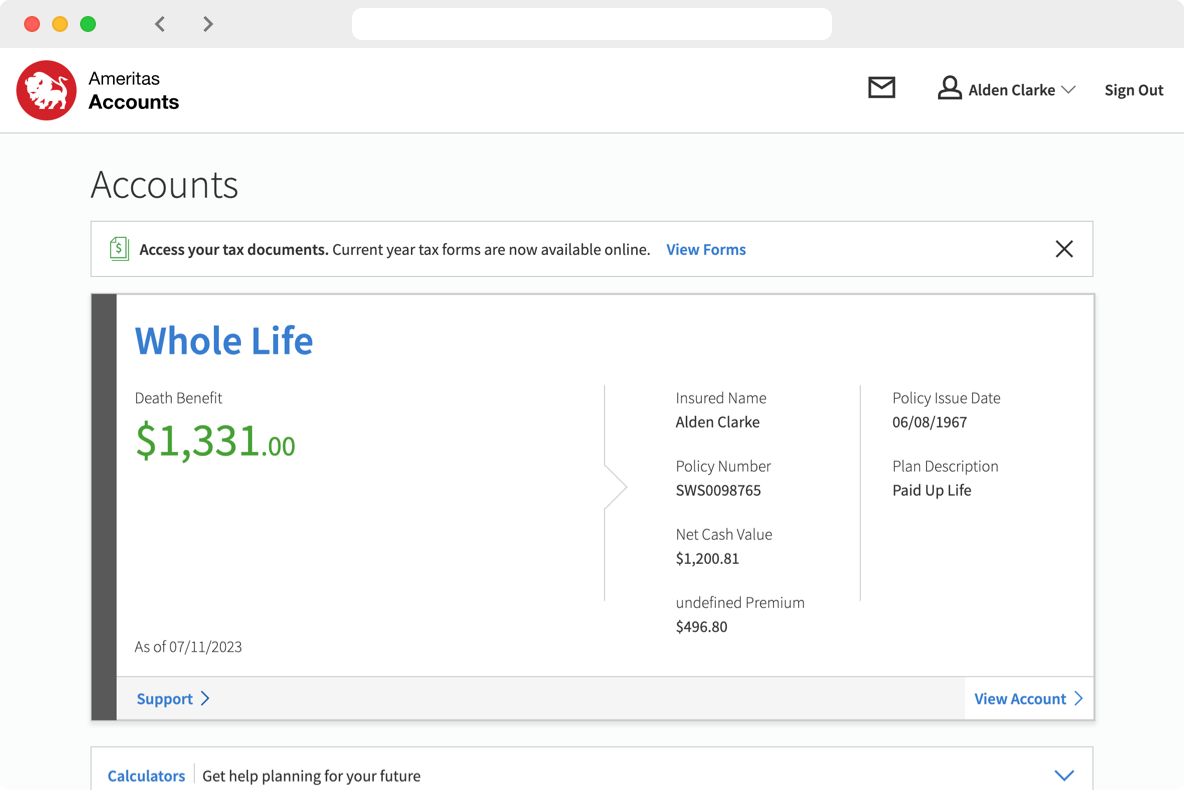Image resolution: width=1184 pixels, height=790 pixels.
Task: Dismiss the tax documents banner
Action: coord(1064,249)
